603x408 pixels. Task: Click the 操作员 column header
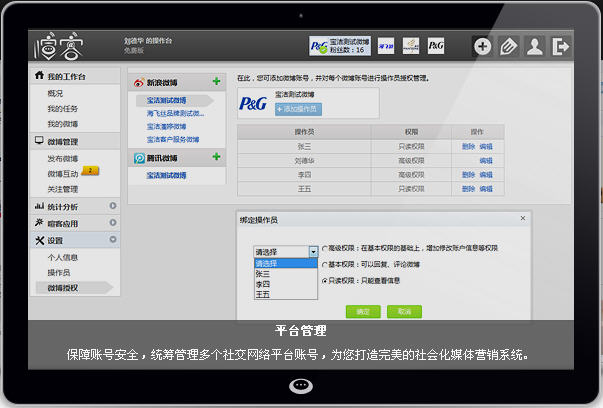(304, 132)
